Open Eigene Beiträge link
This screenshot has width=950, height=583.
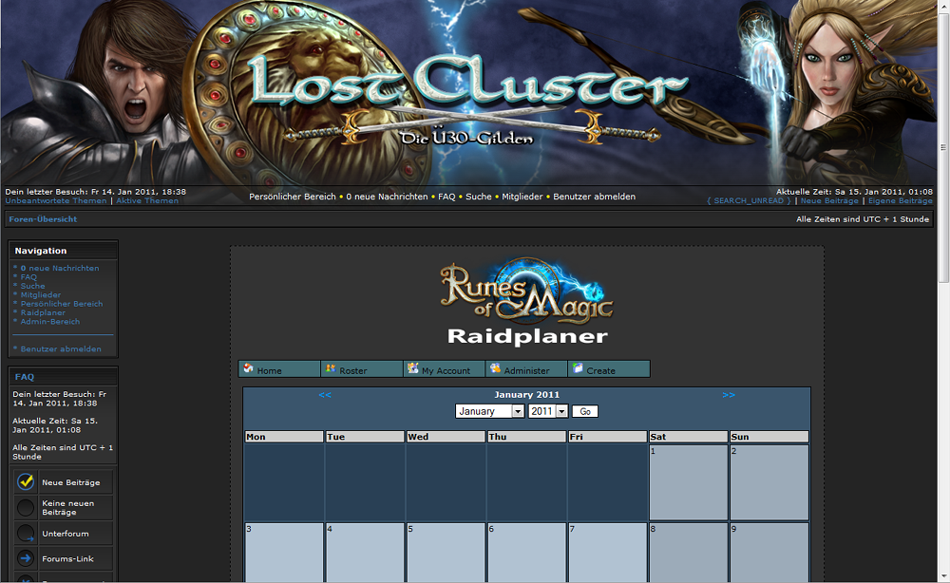tap(900, 201)
